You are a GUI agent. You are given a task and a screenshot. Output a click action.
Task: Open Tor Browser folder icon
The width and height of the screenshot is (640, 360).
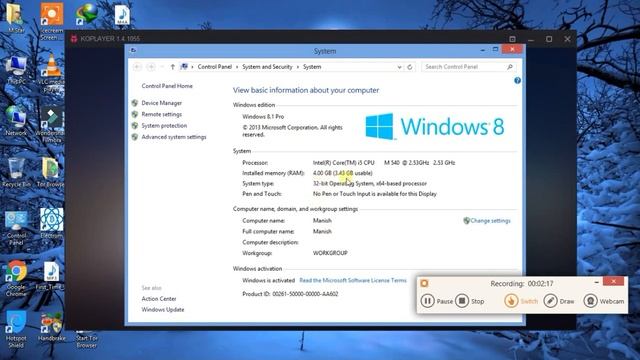(x=51, y=172)
